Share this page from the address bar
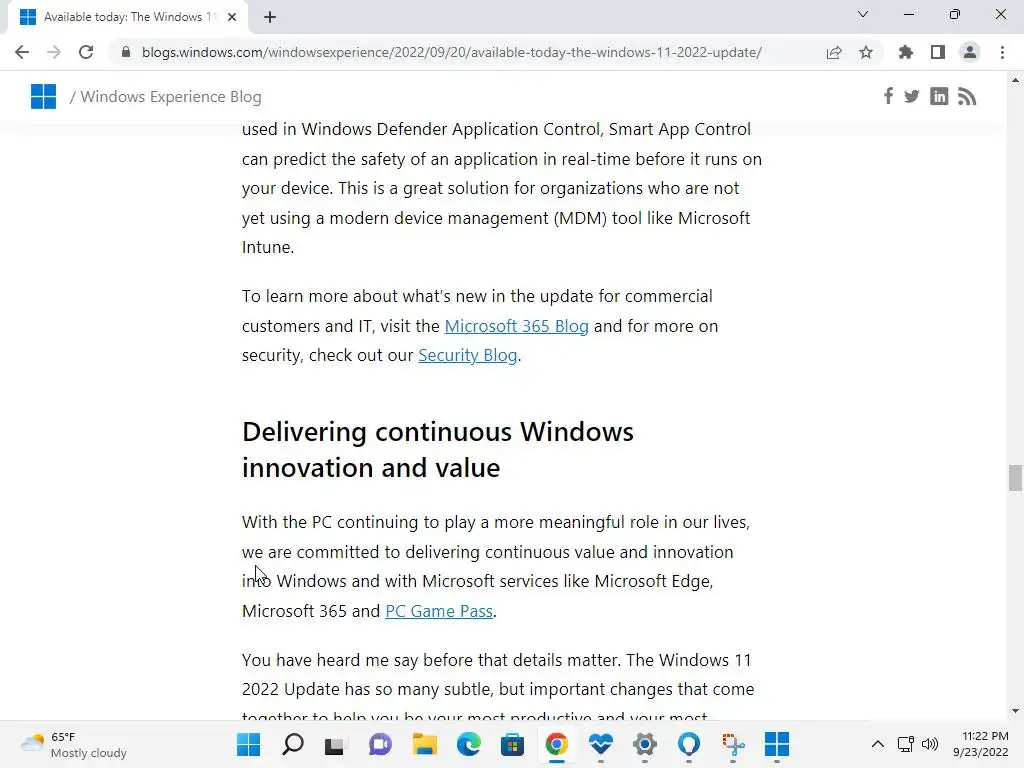This screenshot has width=1024, height=768. [834, 52]
